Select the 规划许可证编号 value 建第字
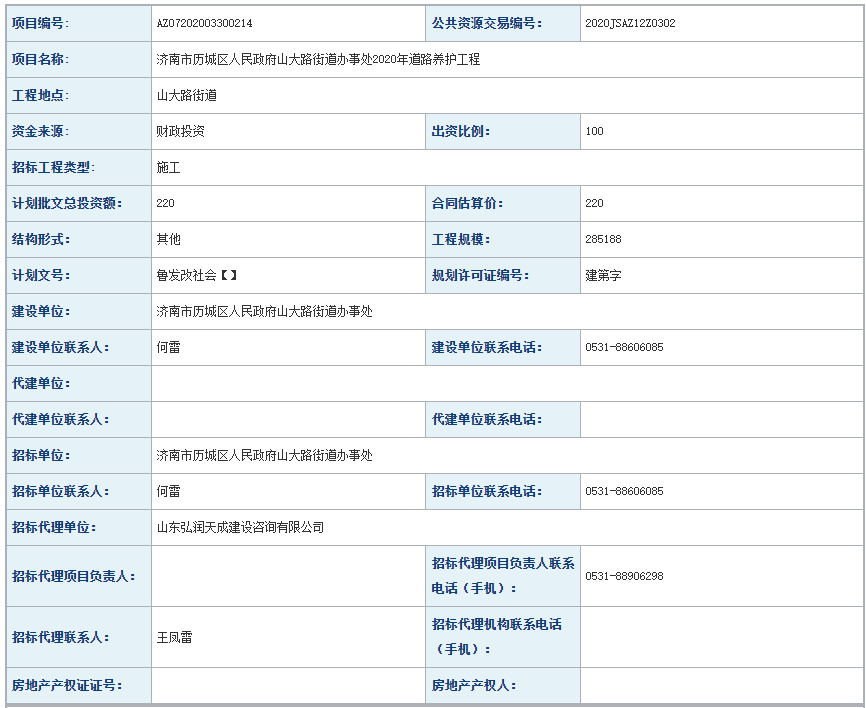 coord(603,275)
